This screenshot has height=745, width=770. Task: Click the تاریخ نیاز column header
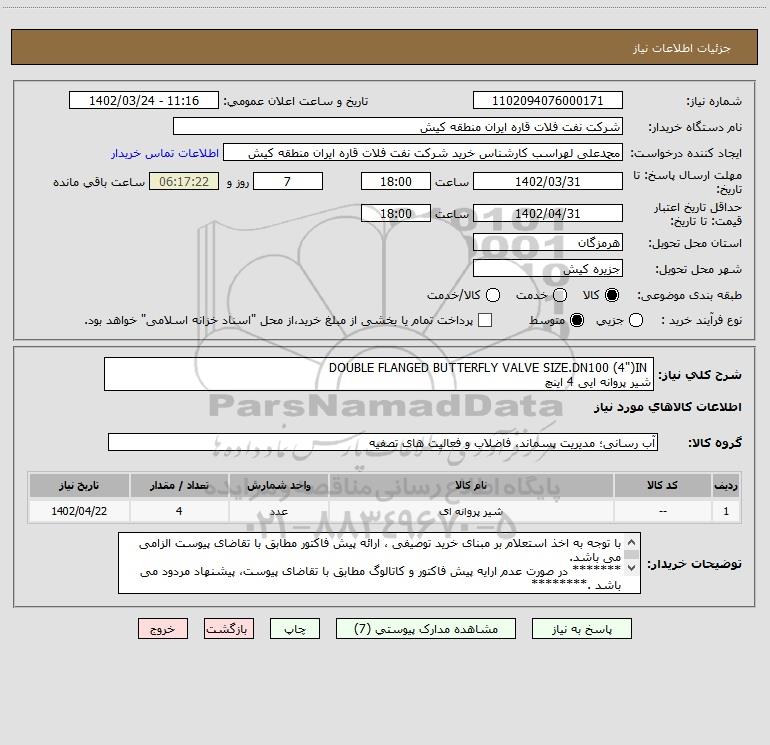(79, 485)
